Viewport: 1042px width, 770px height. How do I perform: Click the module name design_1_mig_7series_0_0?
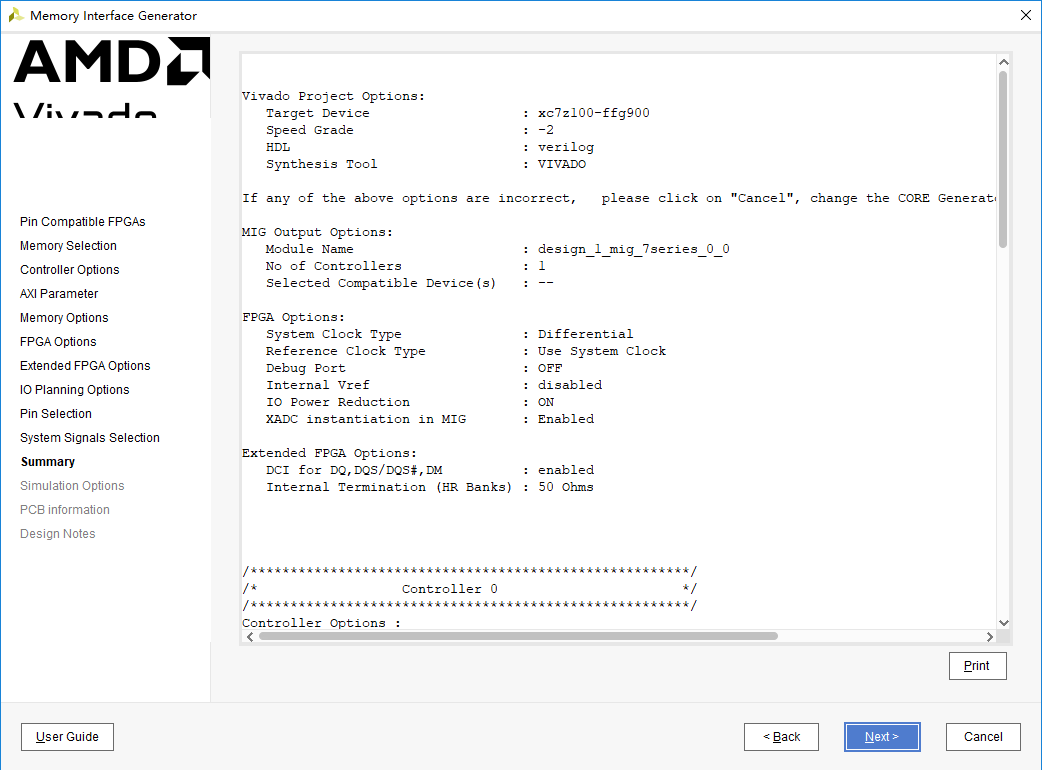[633, 249]
